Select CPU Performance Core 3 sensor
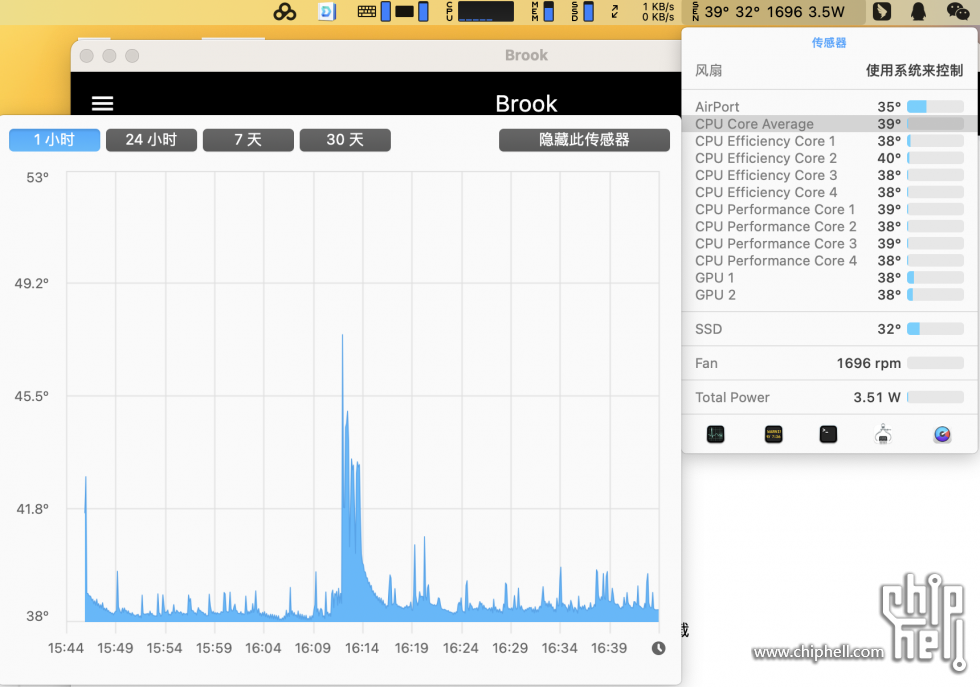The image size is (980, 687). (829, 243)
